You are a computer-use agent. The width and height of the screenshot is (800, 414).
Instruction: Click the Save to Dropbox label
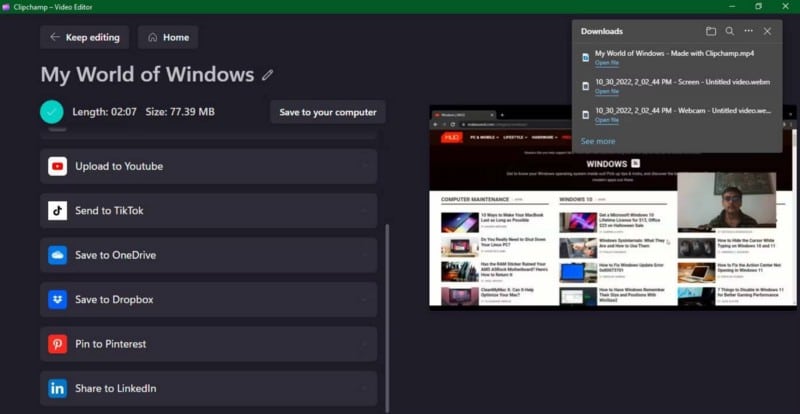(114, 300)
